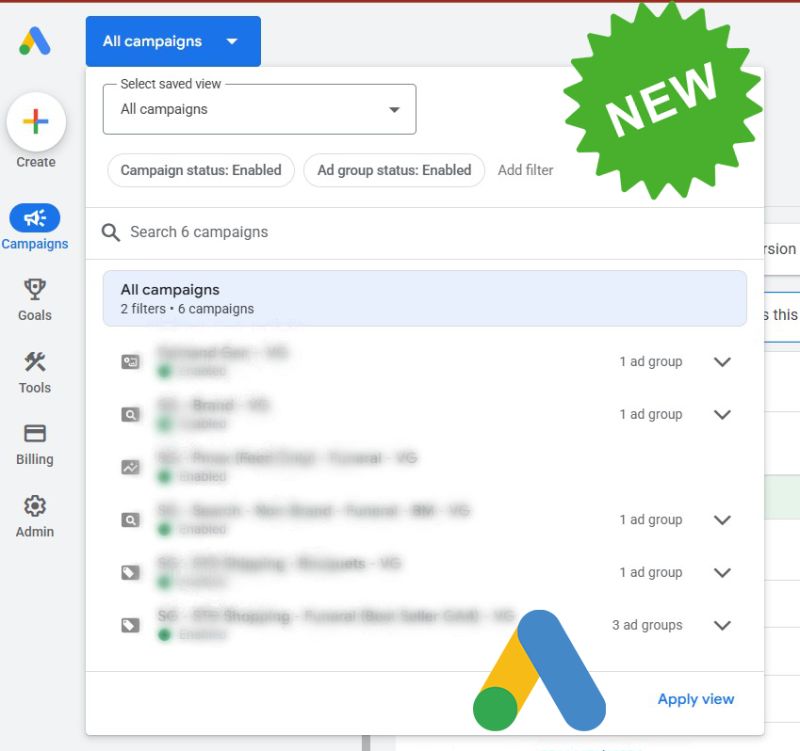Screen dimensions: 800x751
Task: Select the highlighted All campaigns row
Action: point(424,298)
